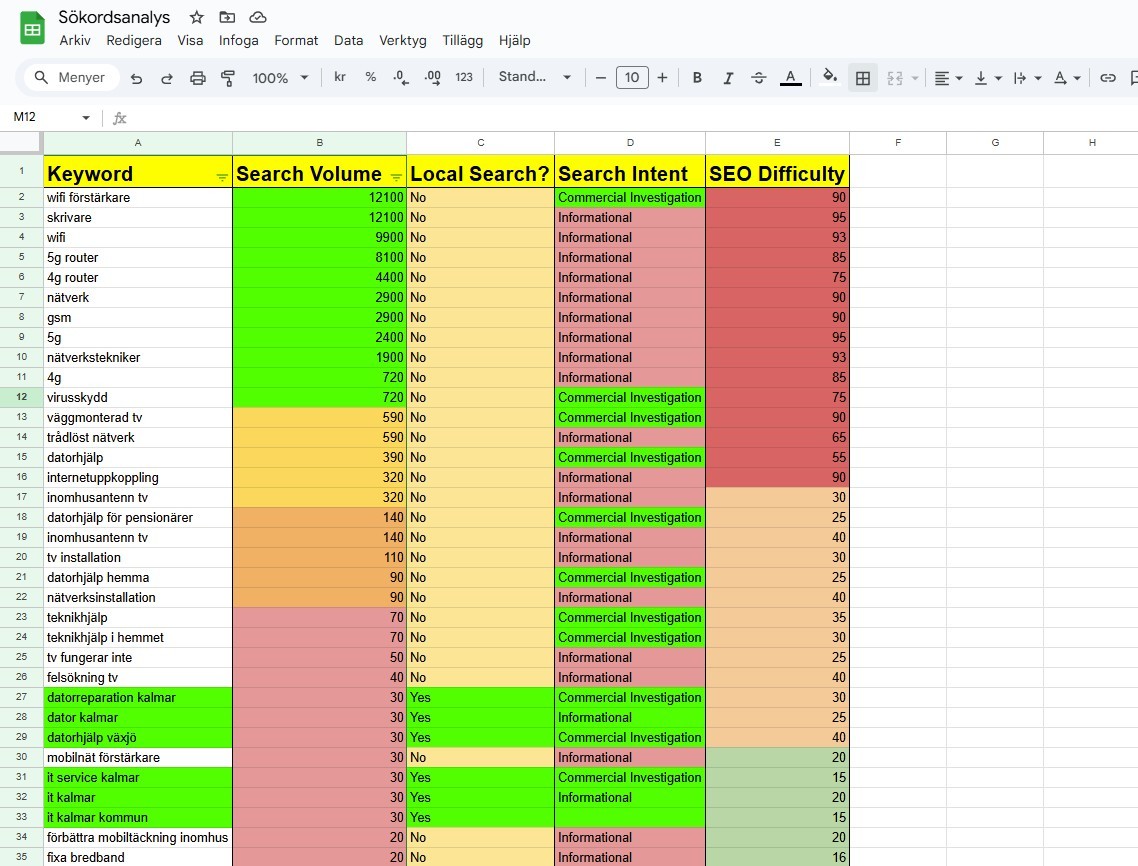The width and height of the screenshot is (1138, 866).
Task: Click the Menyer search box
Action: [x=71, y=78]
